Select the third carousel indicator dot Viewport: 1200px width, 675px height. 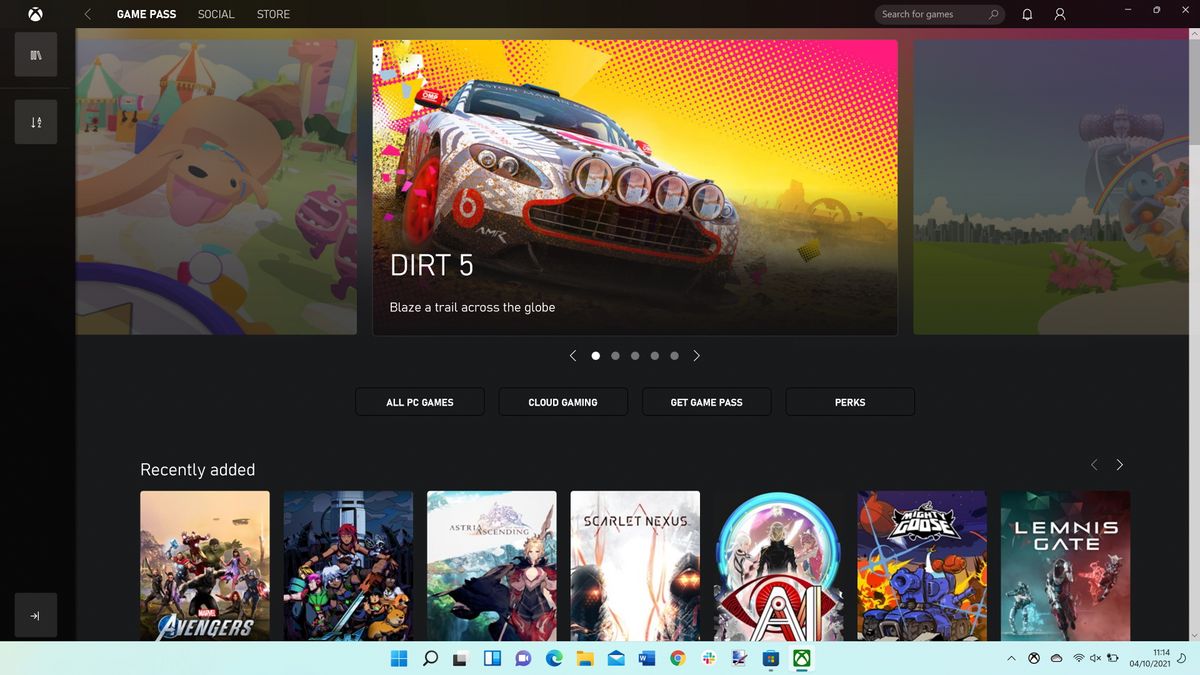[635, 355]
